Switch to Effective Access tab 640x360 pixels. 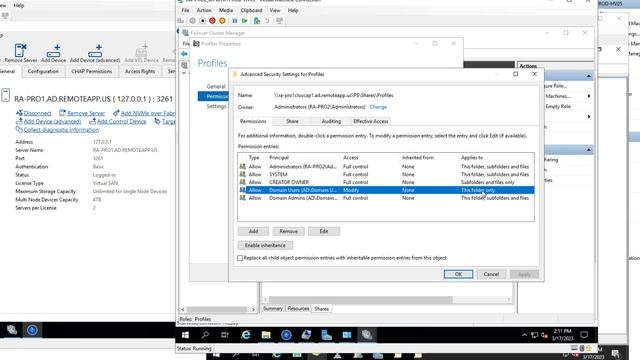point(371,121)
